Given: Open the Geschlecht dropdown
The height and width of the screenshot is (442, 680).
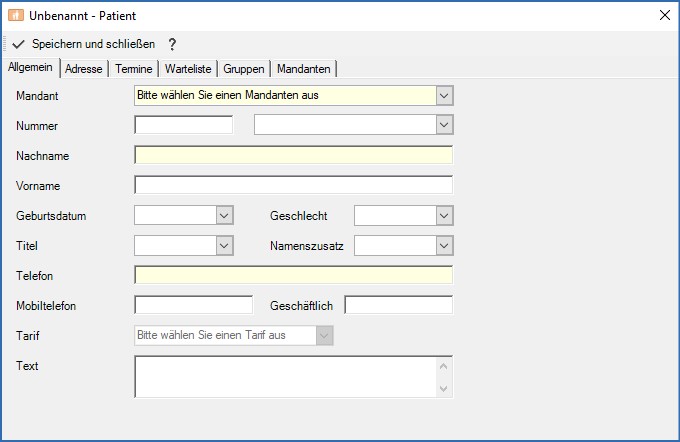Looking at the screenshot, I should [444, 216].
